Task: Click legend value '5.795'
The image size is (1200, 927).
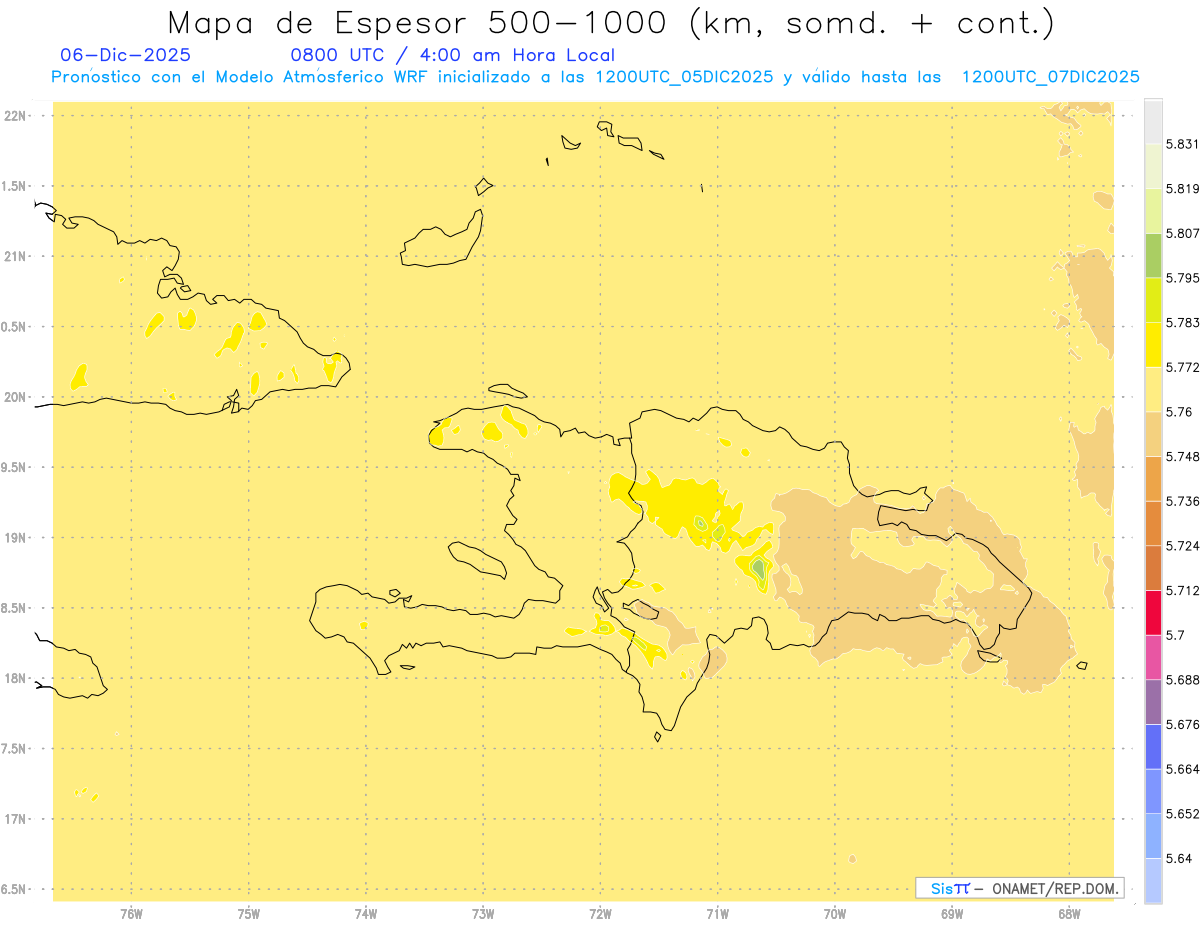Action: [1183, 278]
